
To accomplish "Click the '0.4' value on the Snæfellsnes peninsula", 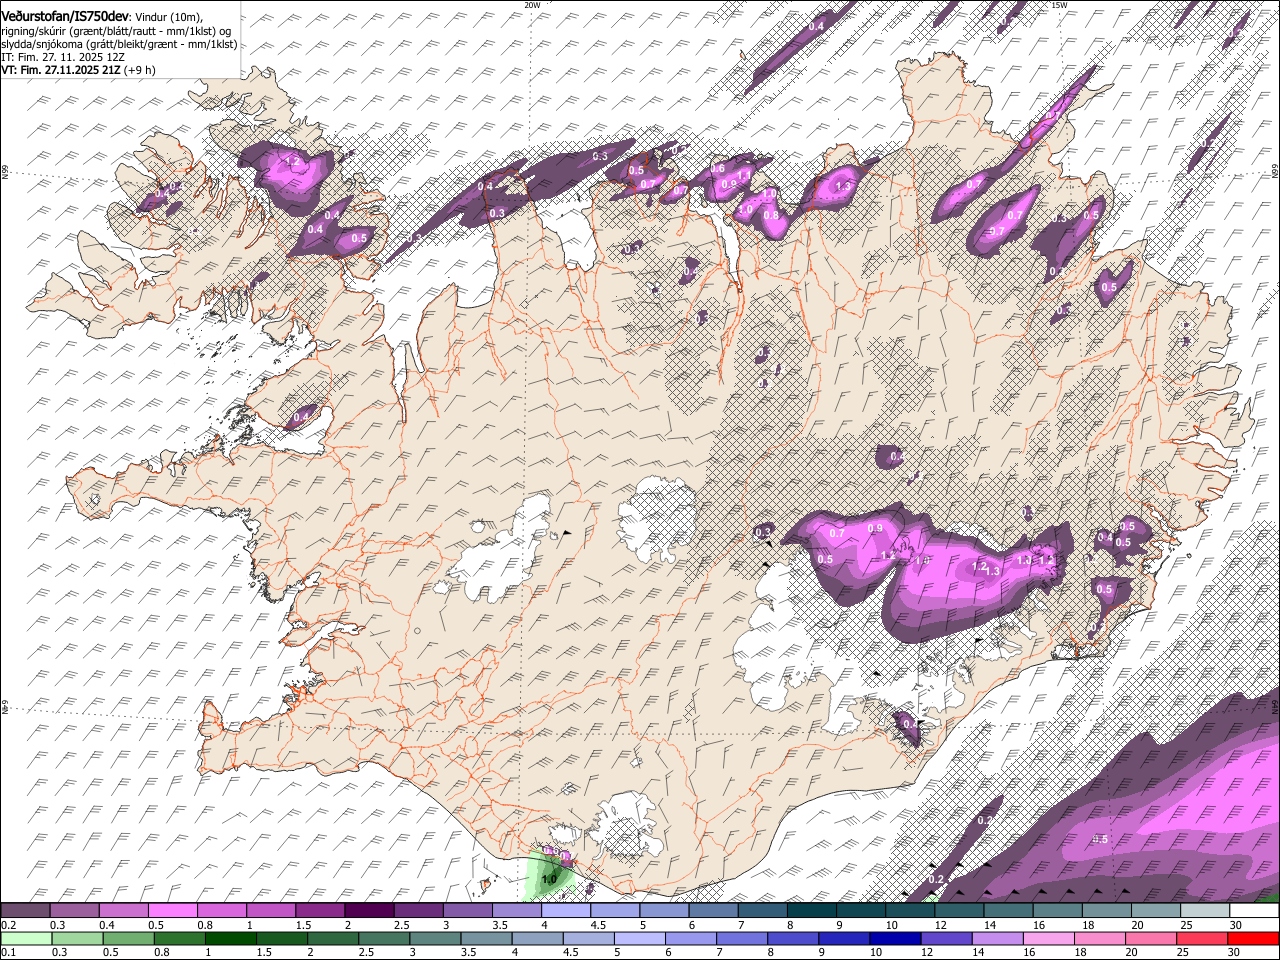I will pos(300,415).
